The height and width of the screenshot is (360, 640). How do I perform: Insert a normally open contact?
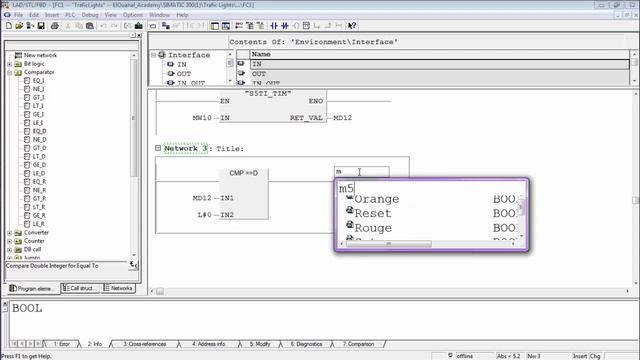point(274,26)
